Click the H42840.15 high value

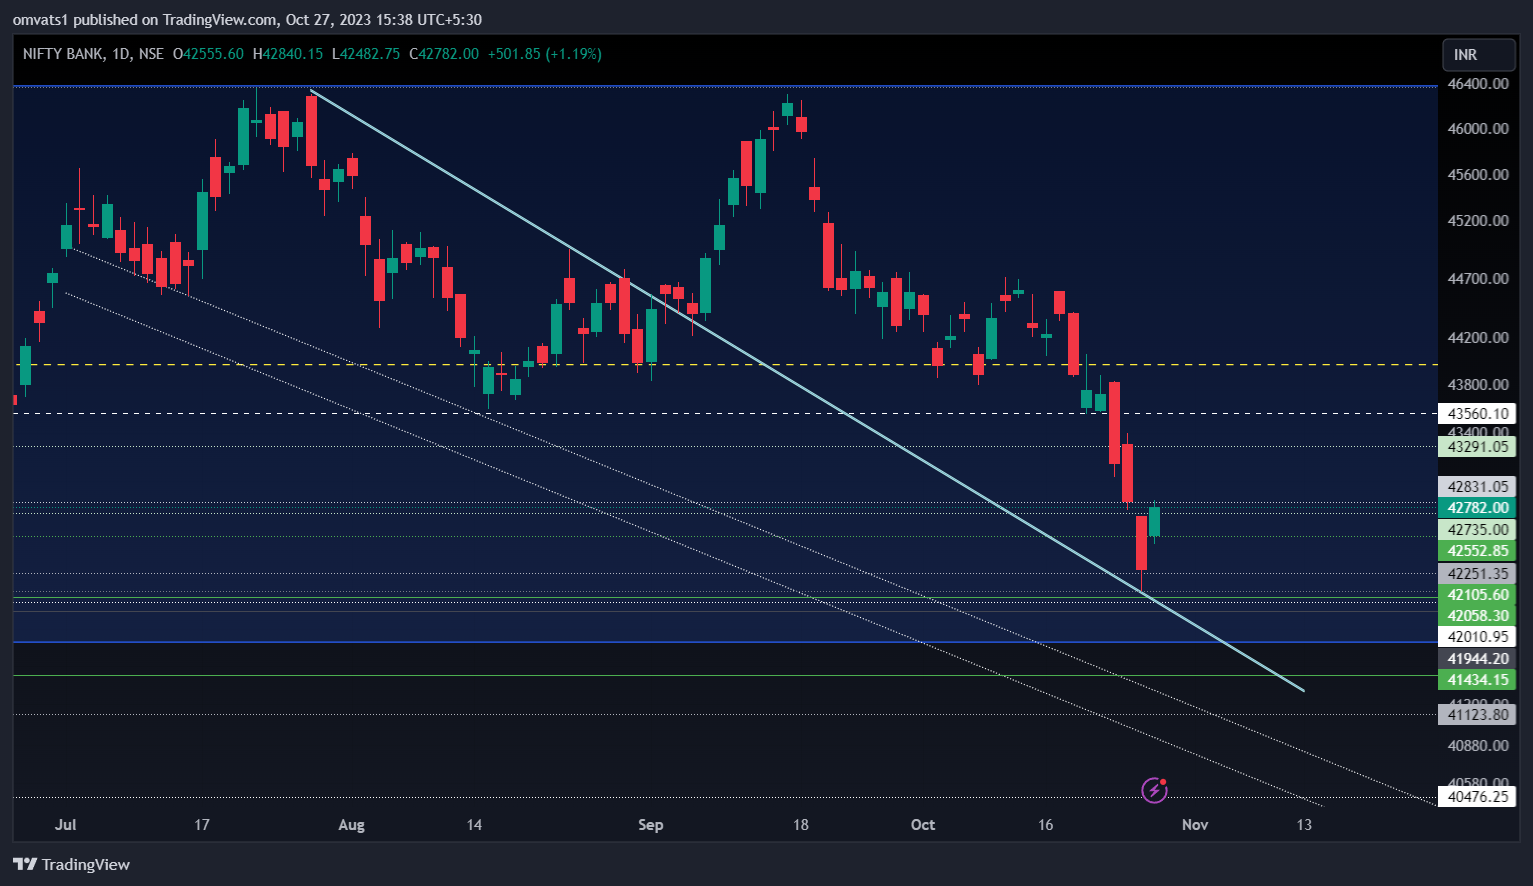[288, 54]
